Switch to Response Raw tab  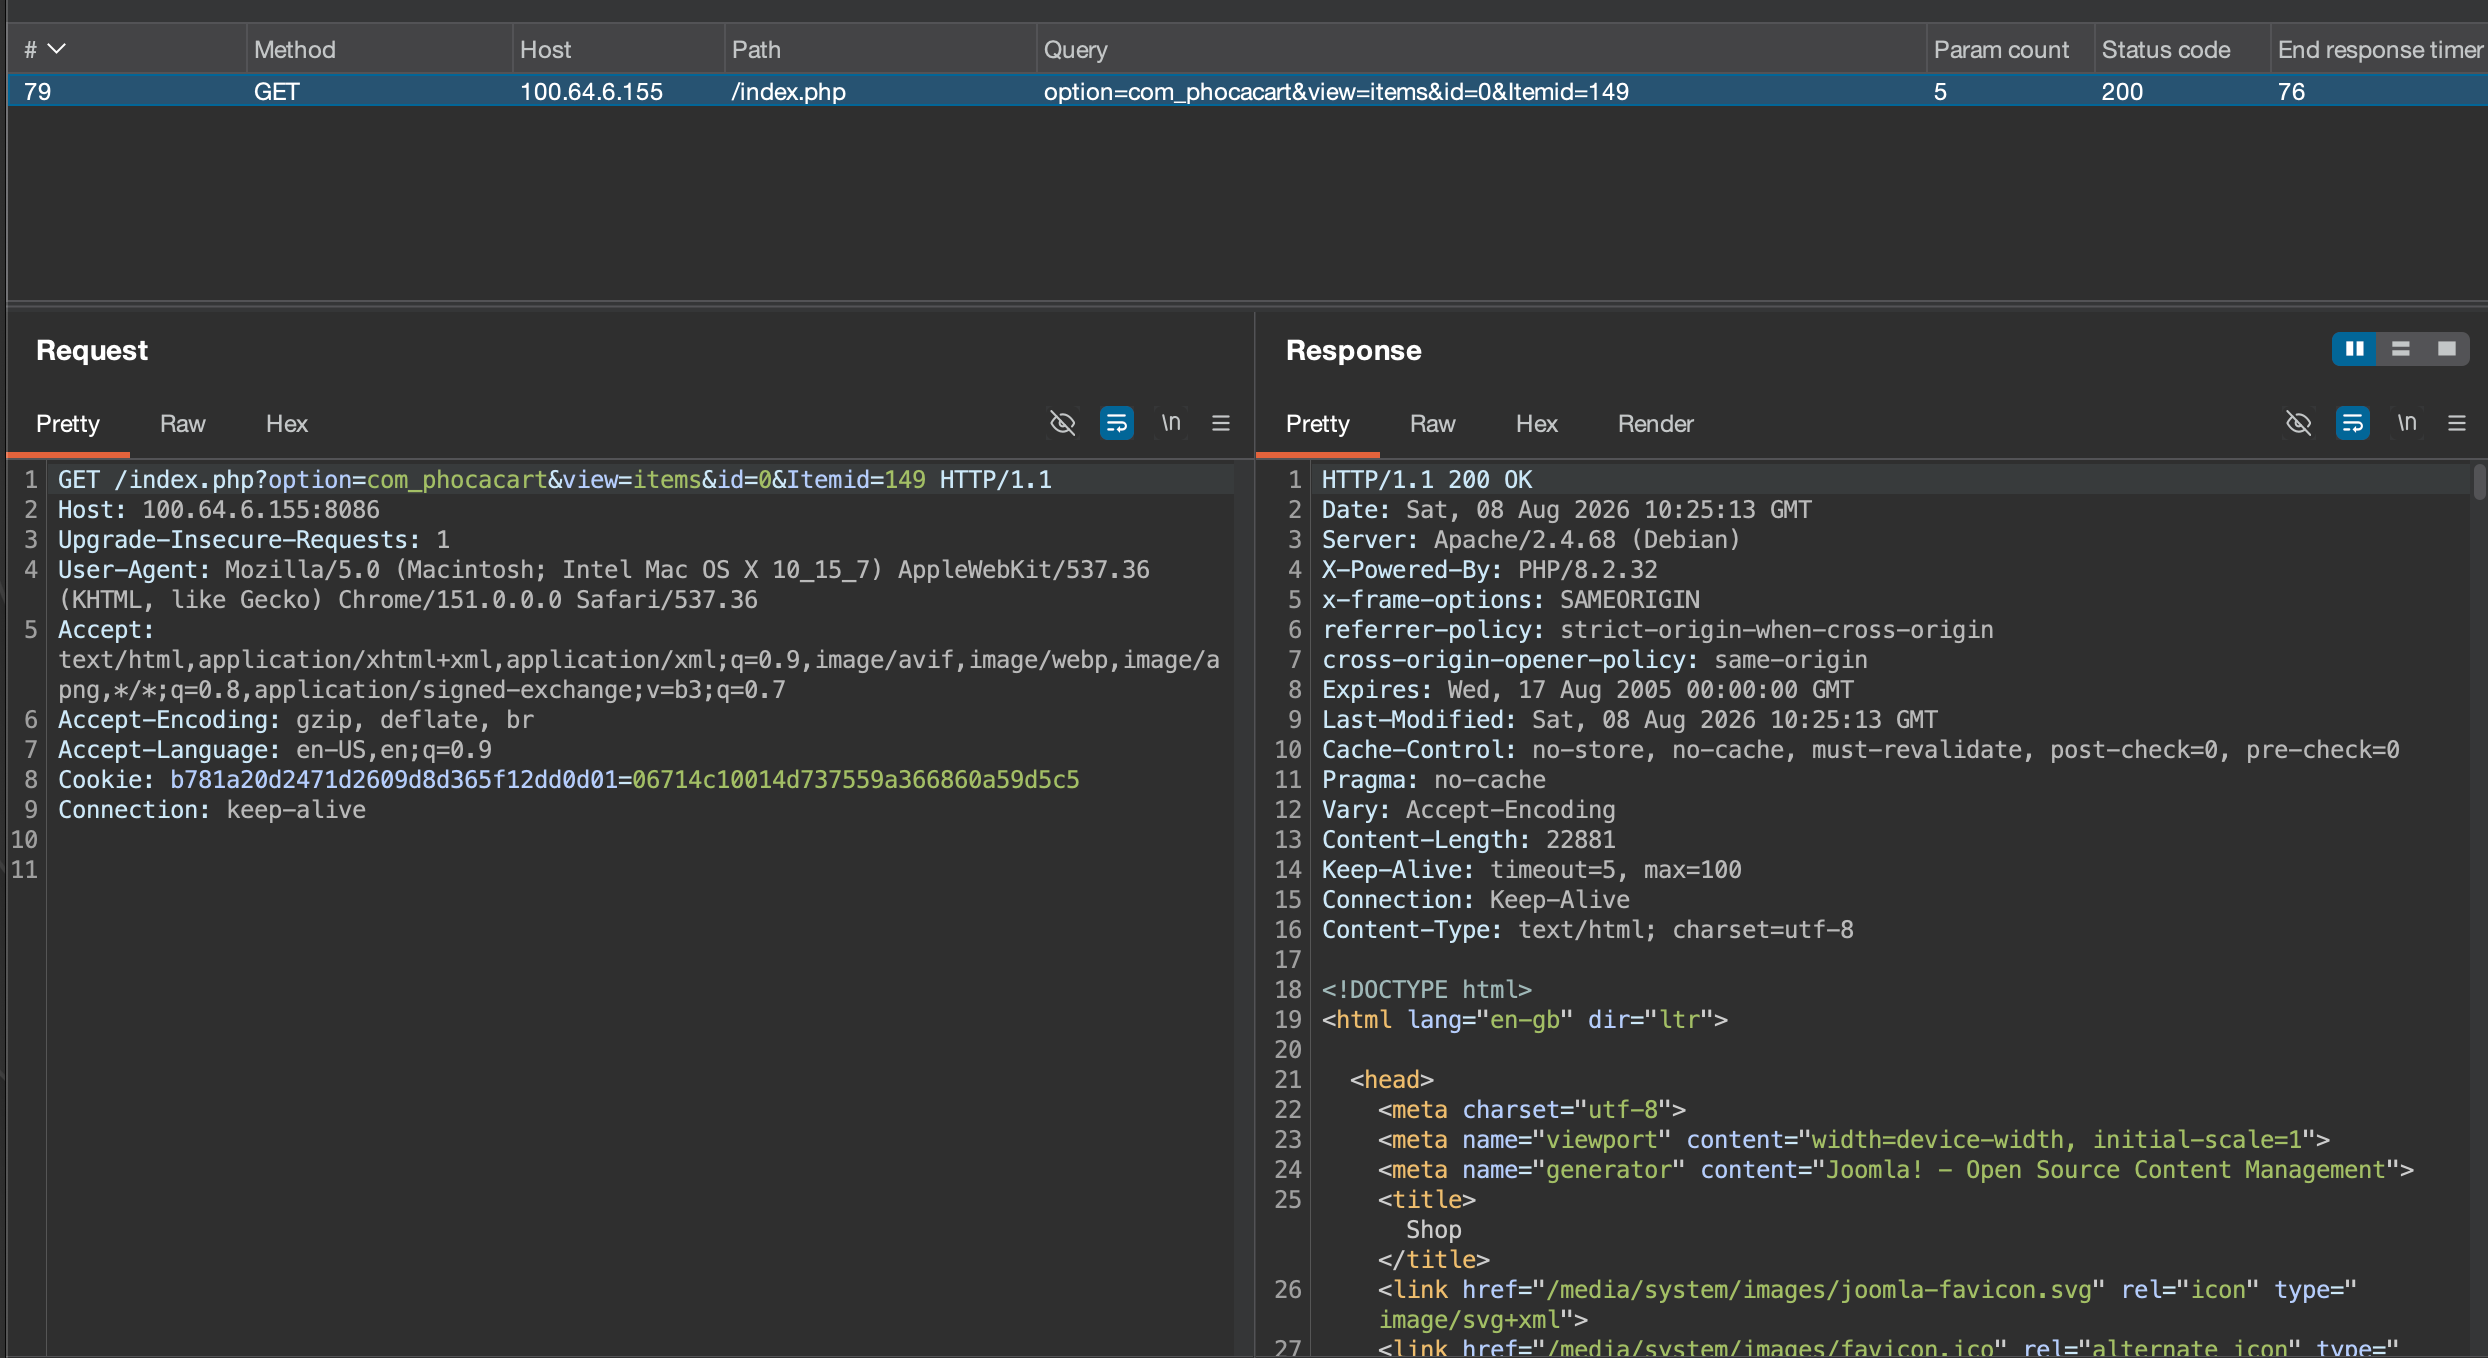point(1432,424)
